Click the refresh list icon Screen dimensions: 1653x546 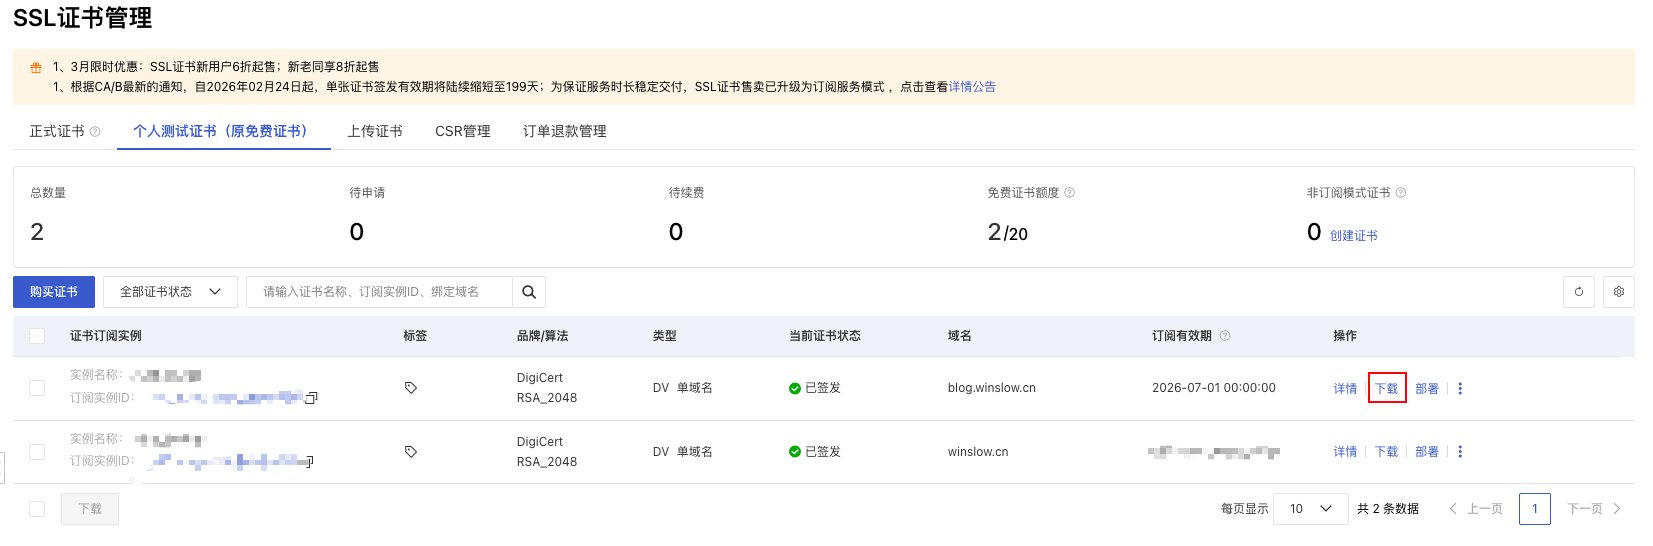(x=1579, y=292)
